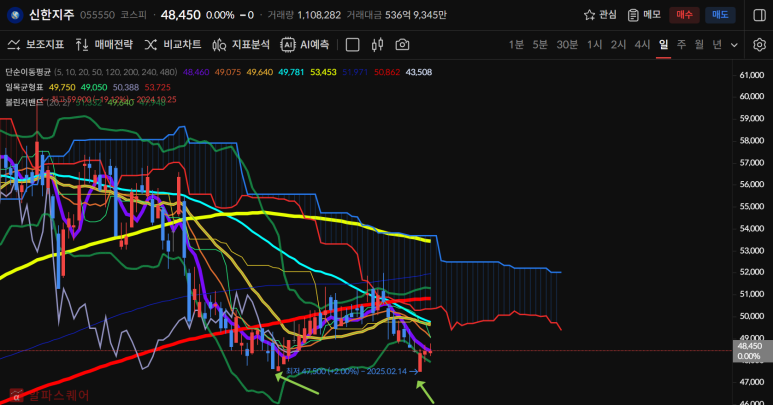Click 거래량 1,108,282 volume text
Image resolution: width=773 pixels, height=405 pixels.
pos(304,15)
